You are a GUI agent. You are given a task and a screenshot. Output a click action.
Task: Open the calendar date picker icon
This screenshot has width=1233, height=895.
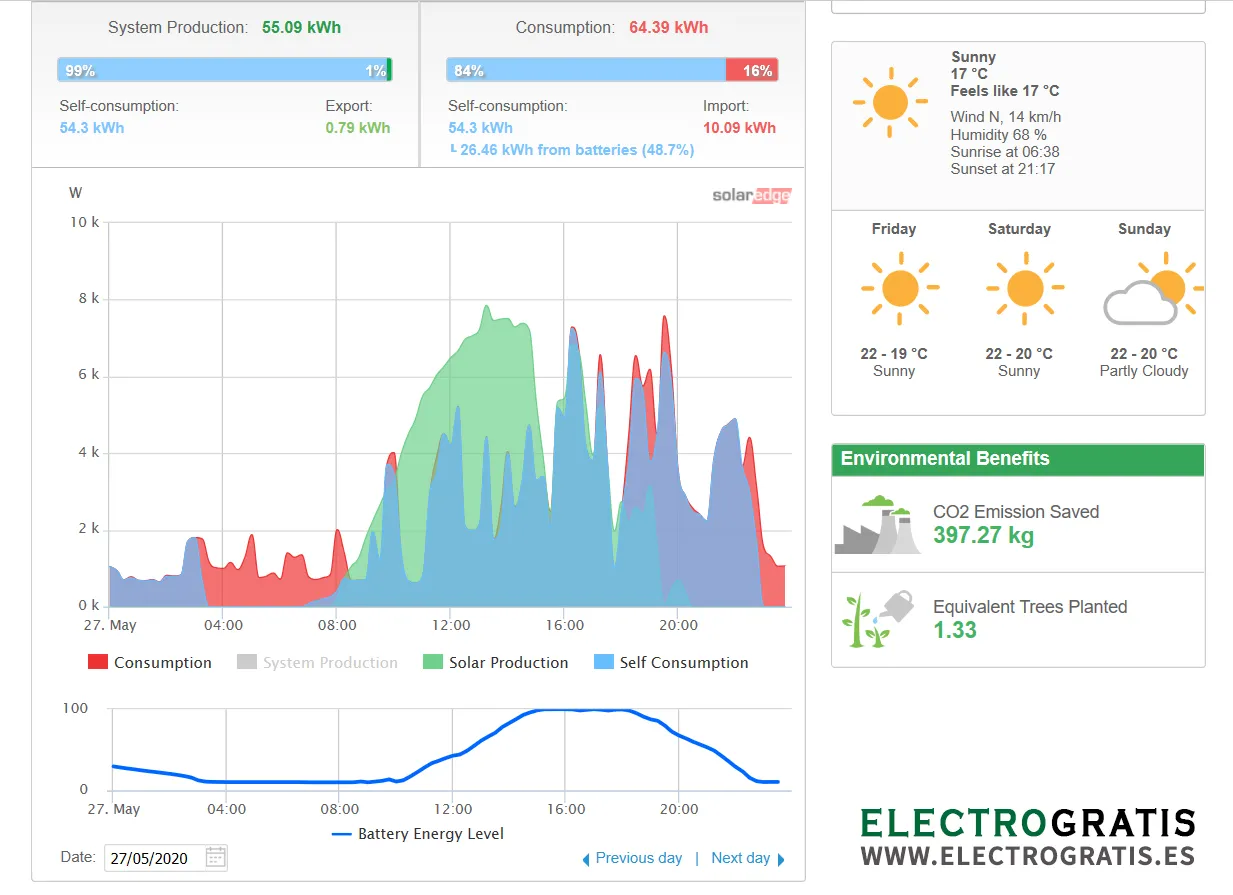point(216,857)
